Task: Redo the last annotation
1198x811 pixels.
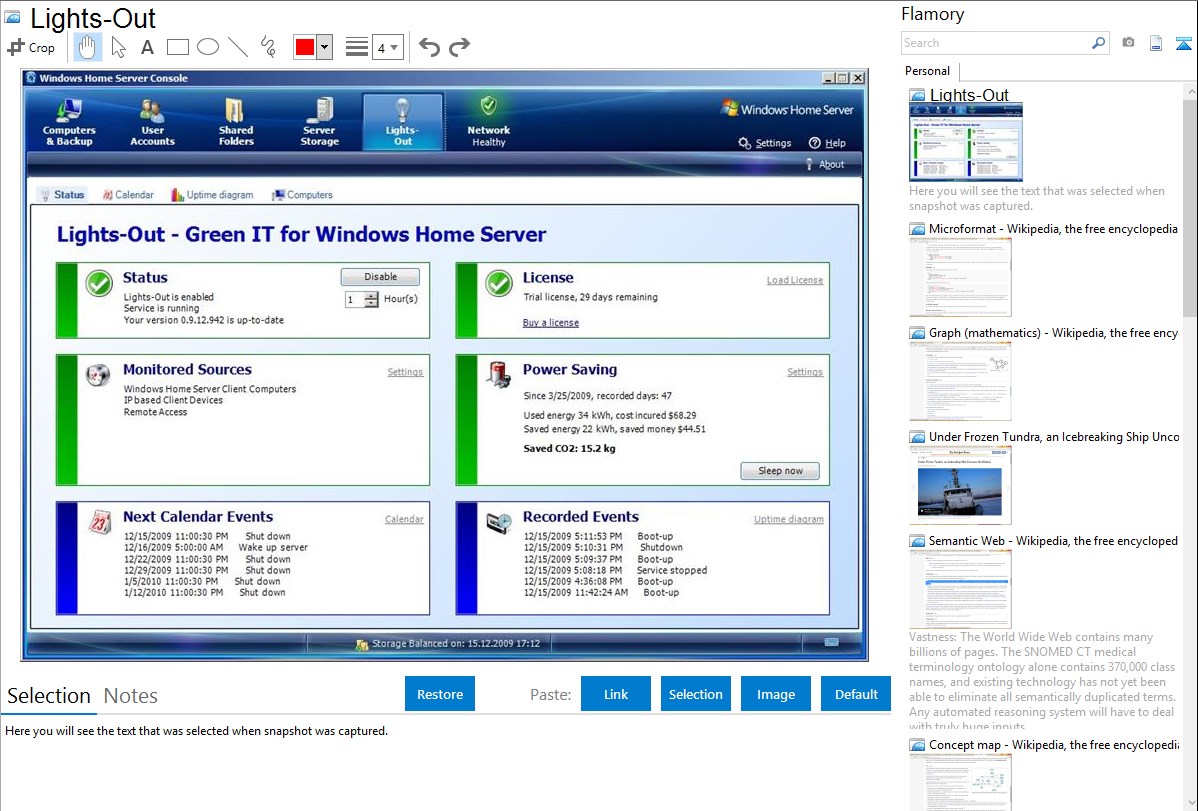Action: (x=459, y=47)
